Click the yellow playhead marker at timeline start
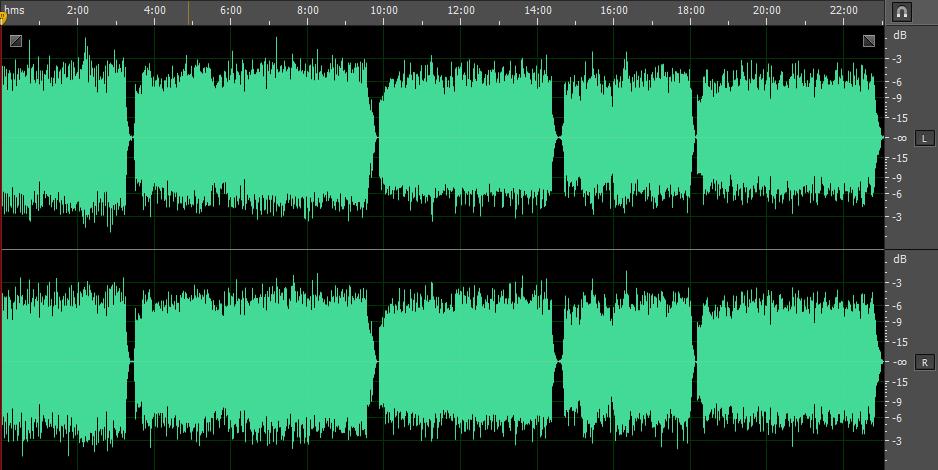This screenshot has height=470, width=938. (2, 17)
